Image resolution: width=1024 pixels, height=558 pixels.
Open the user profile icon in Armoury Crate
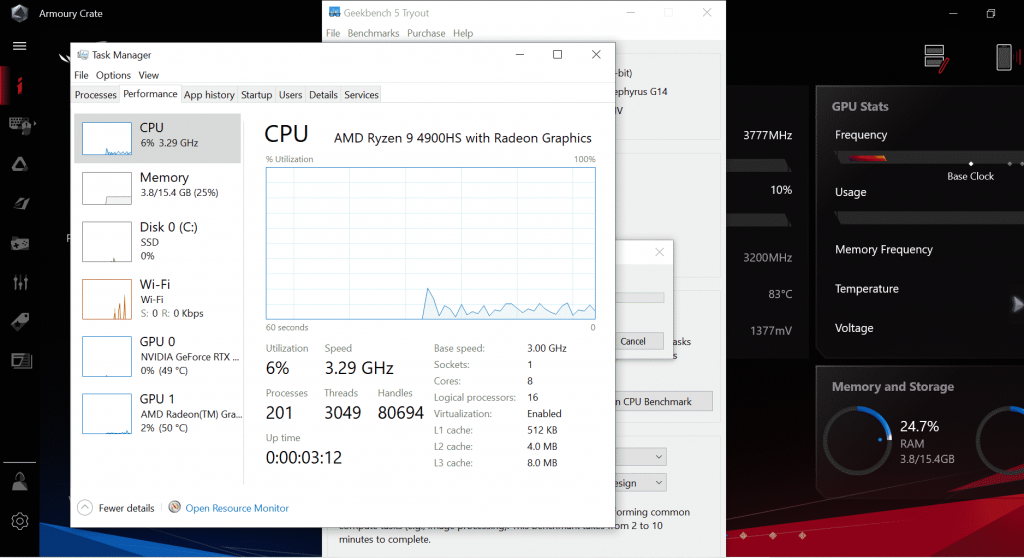coord(20,482)
